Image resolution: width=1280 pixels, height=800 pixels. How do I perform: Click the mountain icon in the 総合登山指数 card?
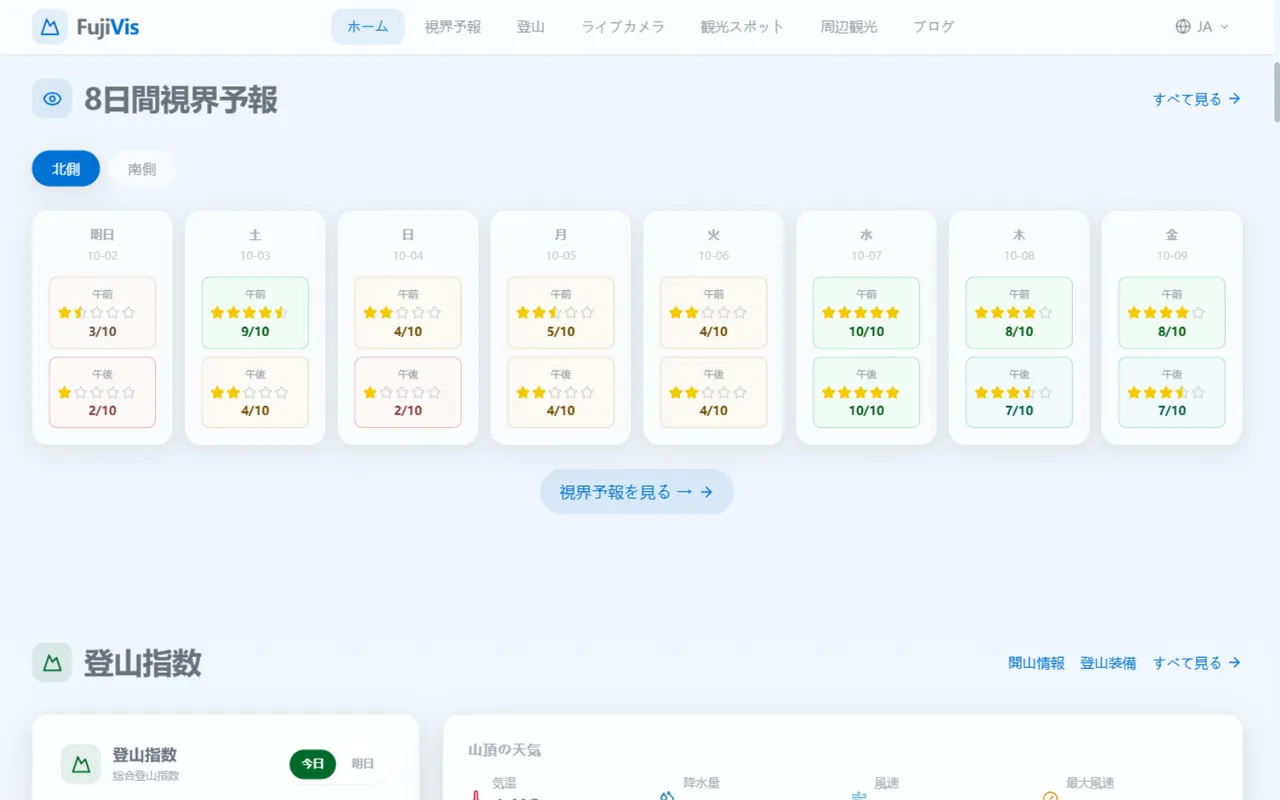click(80, 764)
